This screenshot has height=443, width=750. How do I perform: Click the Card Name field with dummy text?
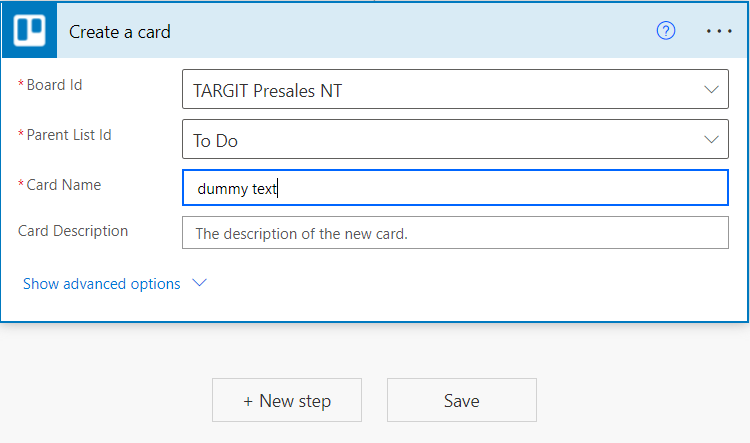[x=455, y=188]
